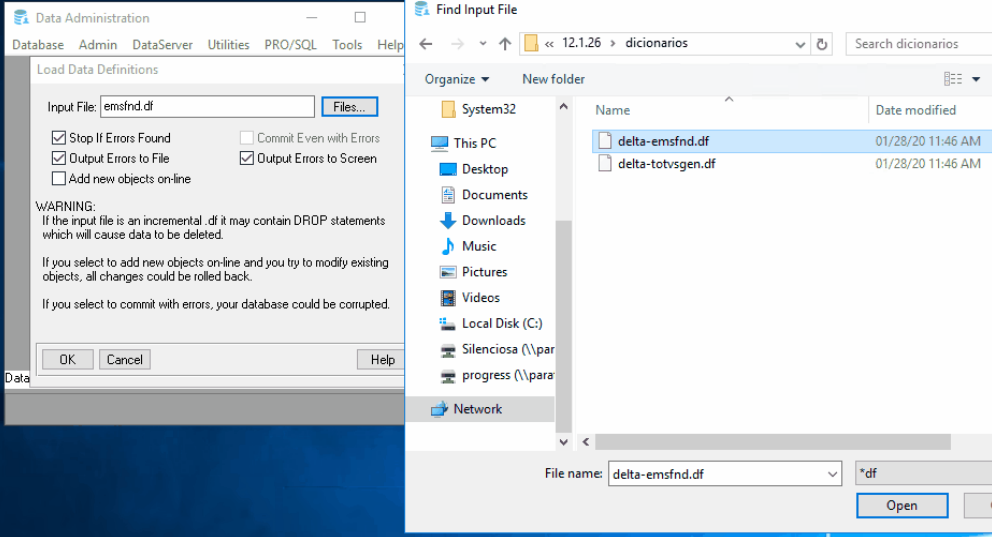Enable Add new objects on-line checkbox

click(x=59, y=179)
